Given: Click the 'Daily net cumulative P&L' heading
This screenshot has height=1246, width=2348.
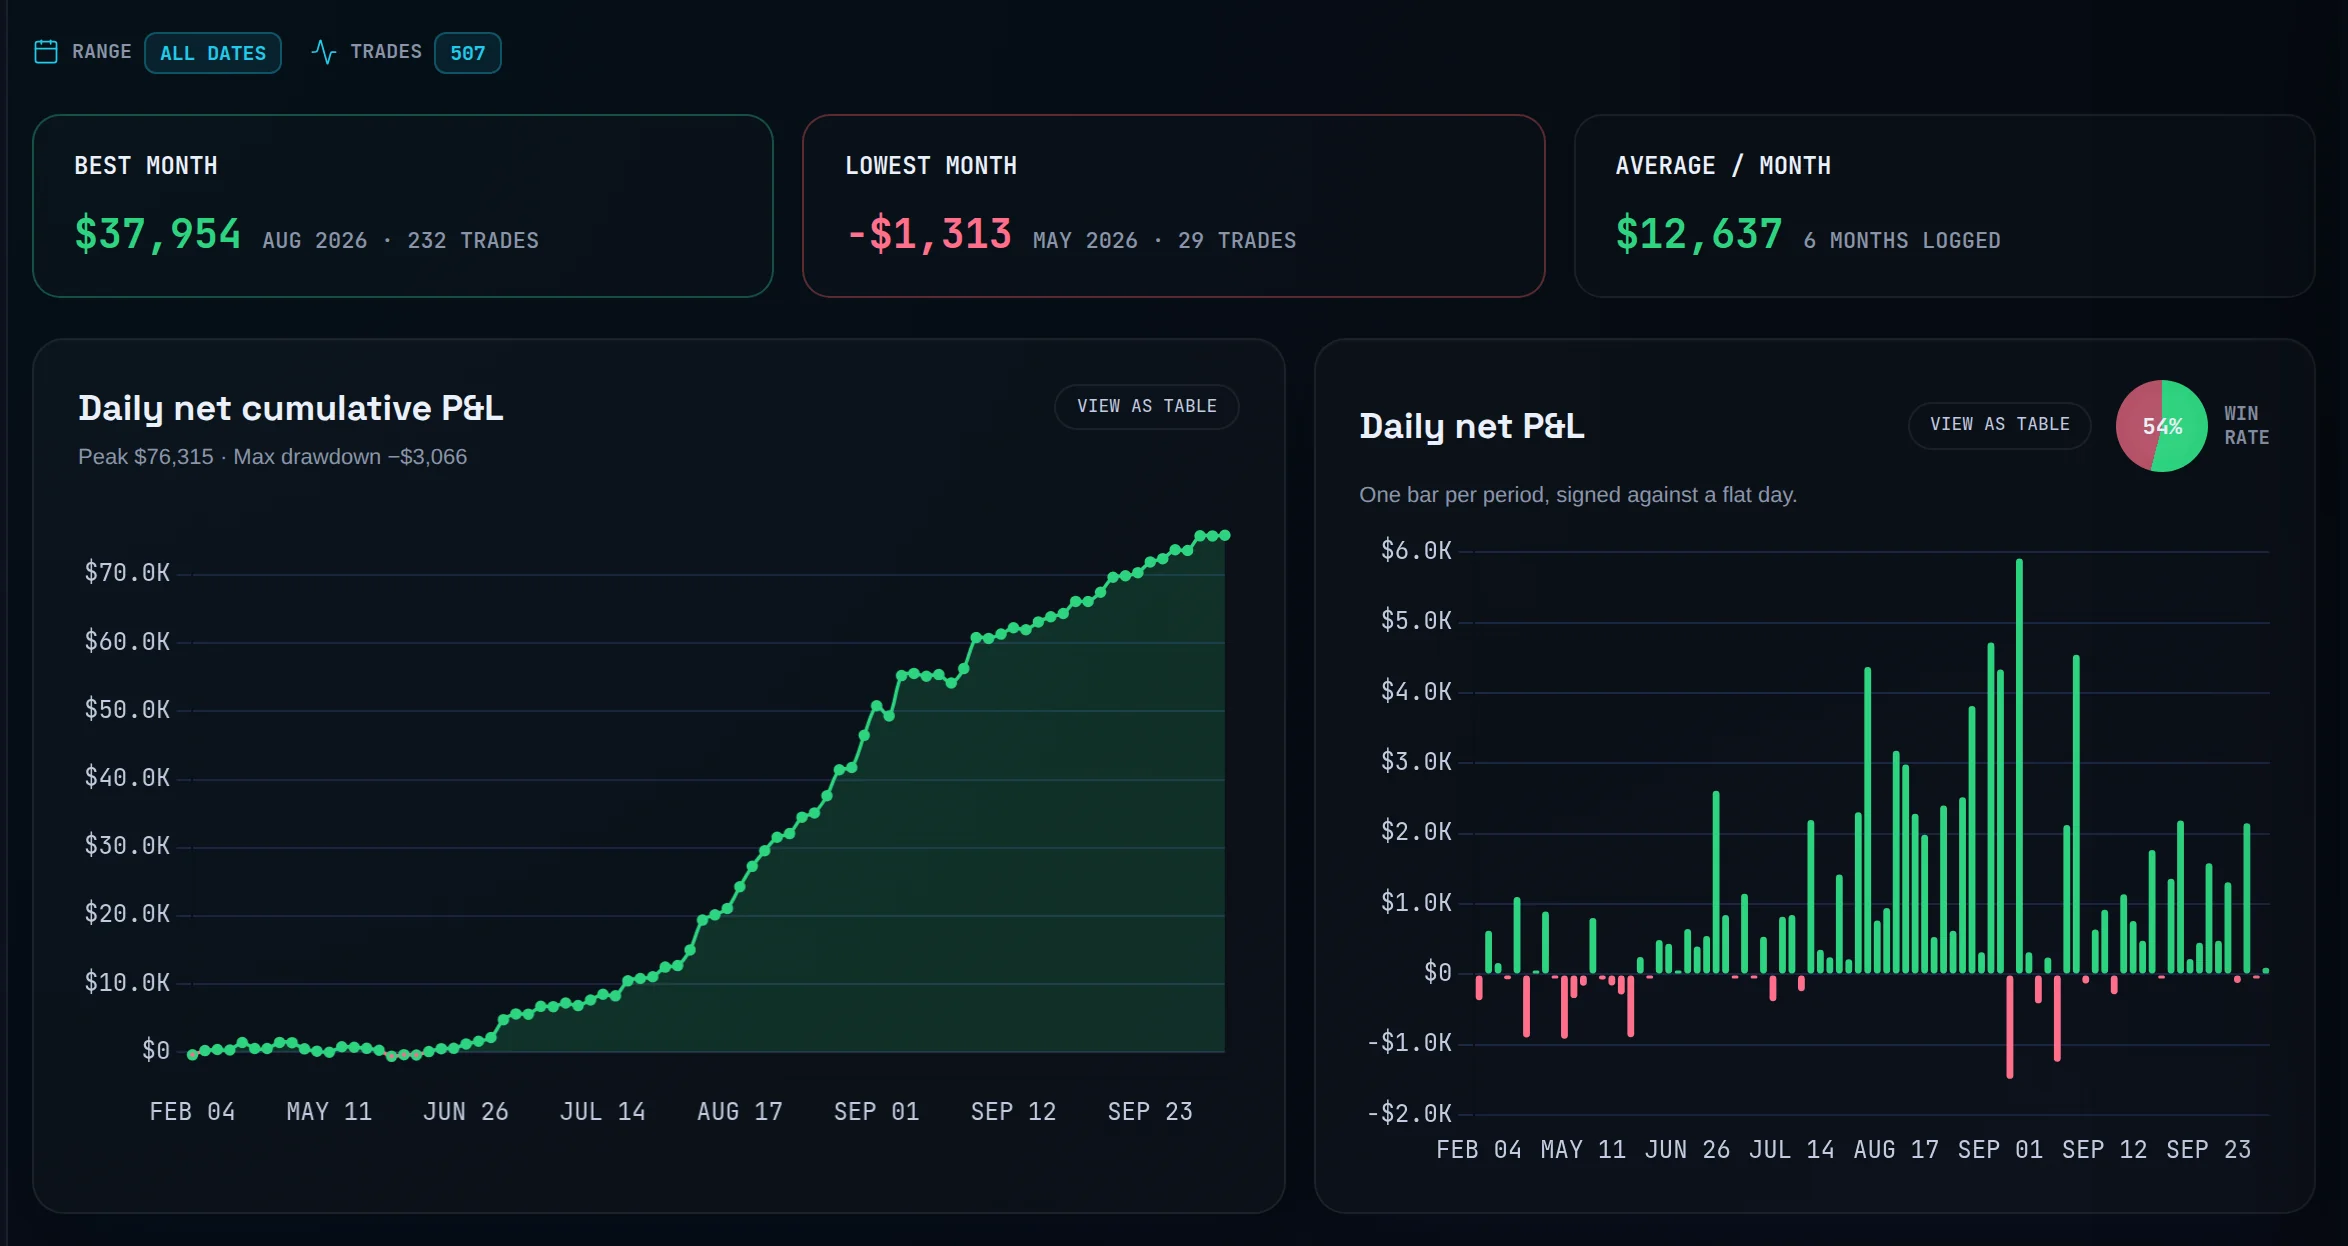Looking at the screenshot, I should pyautogui.click(x=290, y=408).
